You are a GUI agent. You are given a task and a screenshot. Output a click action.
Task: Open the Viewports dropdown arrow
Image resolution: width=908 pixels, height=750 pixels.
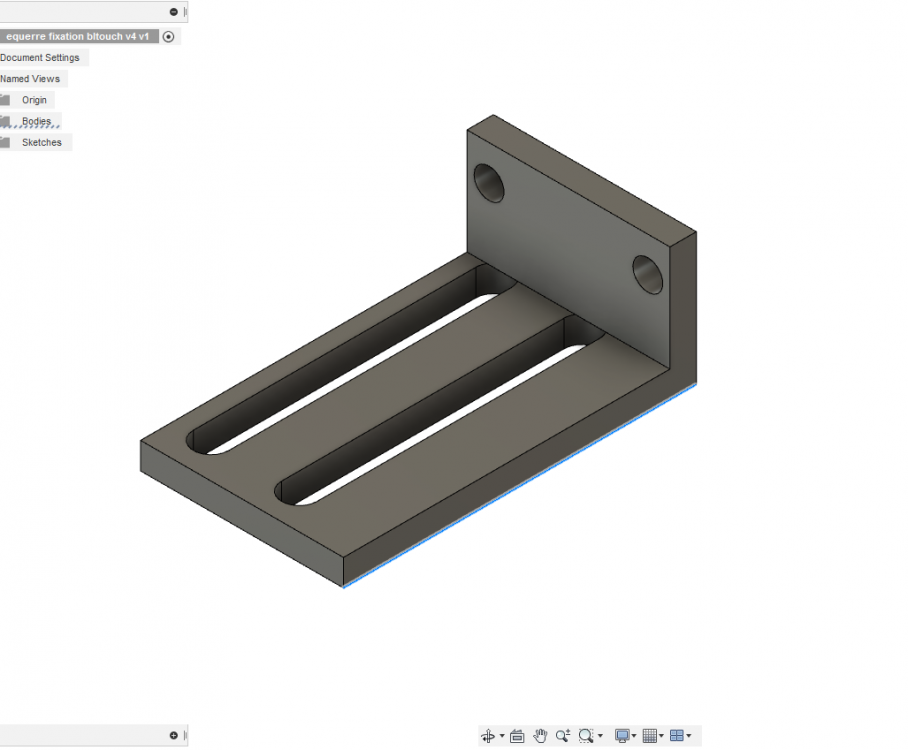pos(689,736)
